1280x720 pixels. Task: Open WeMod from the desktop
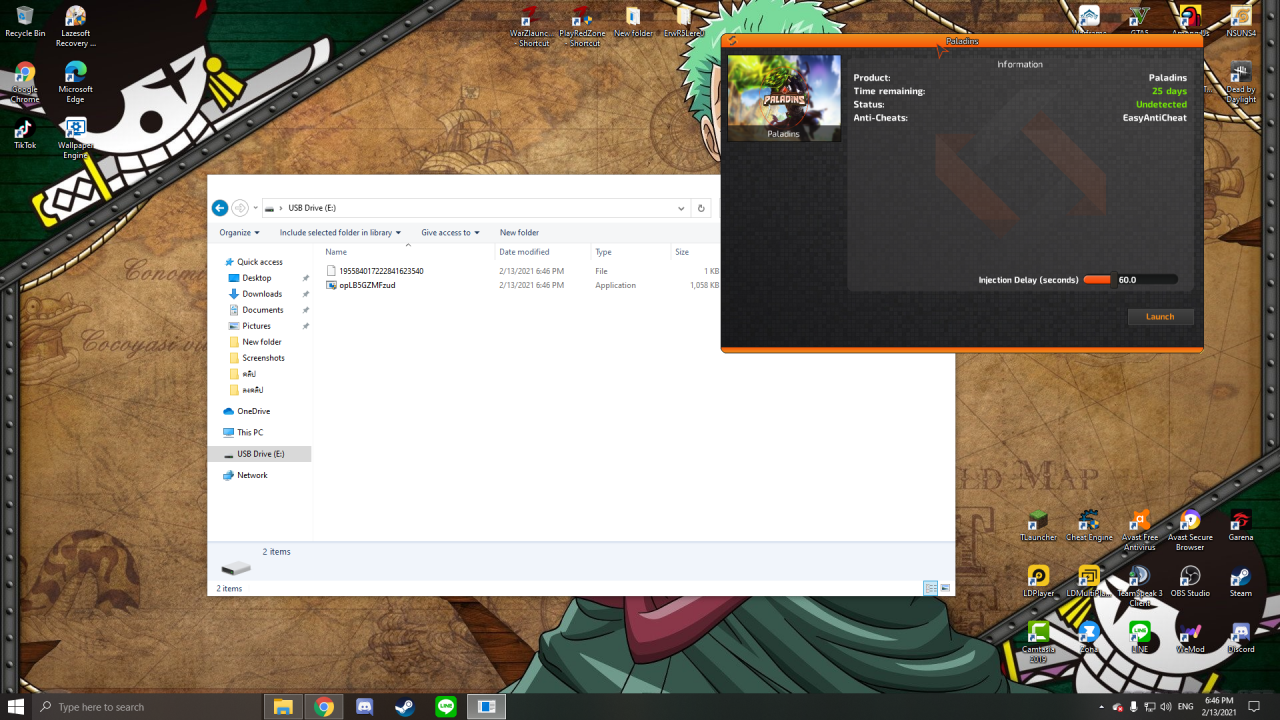tap(1190, 634)
